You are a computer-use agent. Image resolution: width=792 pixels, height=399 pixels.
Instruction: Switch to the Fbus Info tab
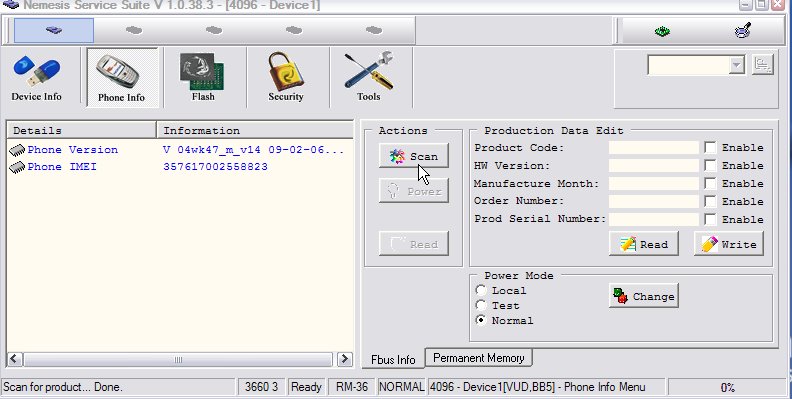pos(393,360)
